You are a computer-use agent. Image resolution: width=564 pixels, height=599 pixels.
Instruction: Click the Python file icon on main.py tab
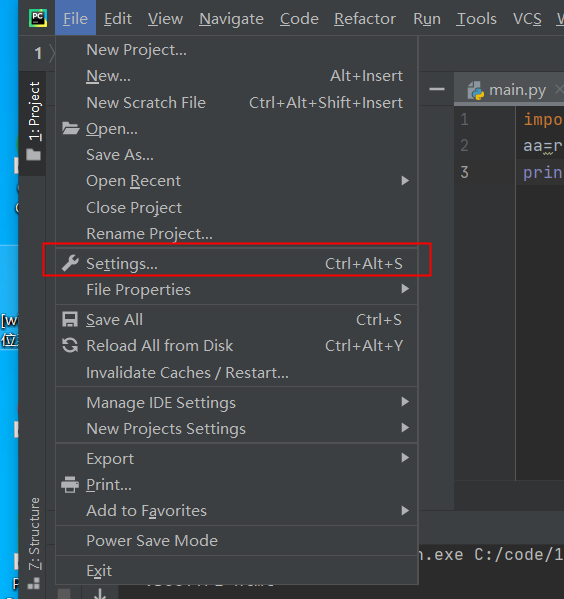point(476,91)
